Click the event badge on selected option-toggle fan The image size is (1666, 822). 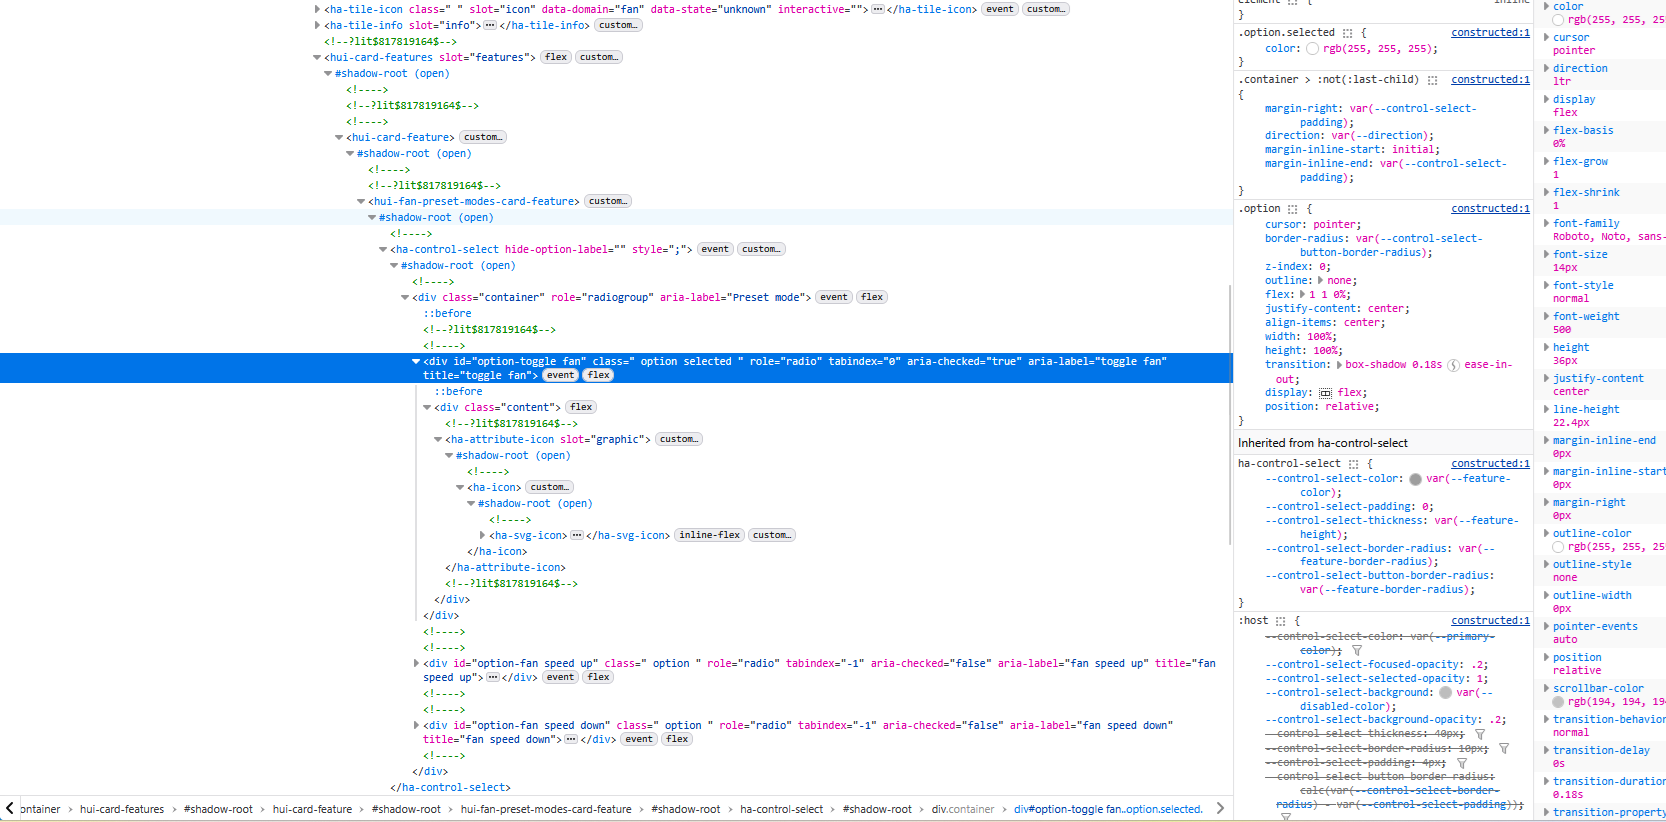[560, 375]
